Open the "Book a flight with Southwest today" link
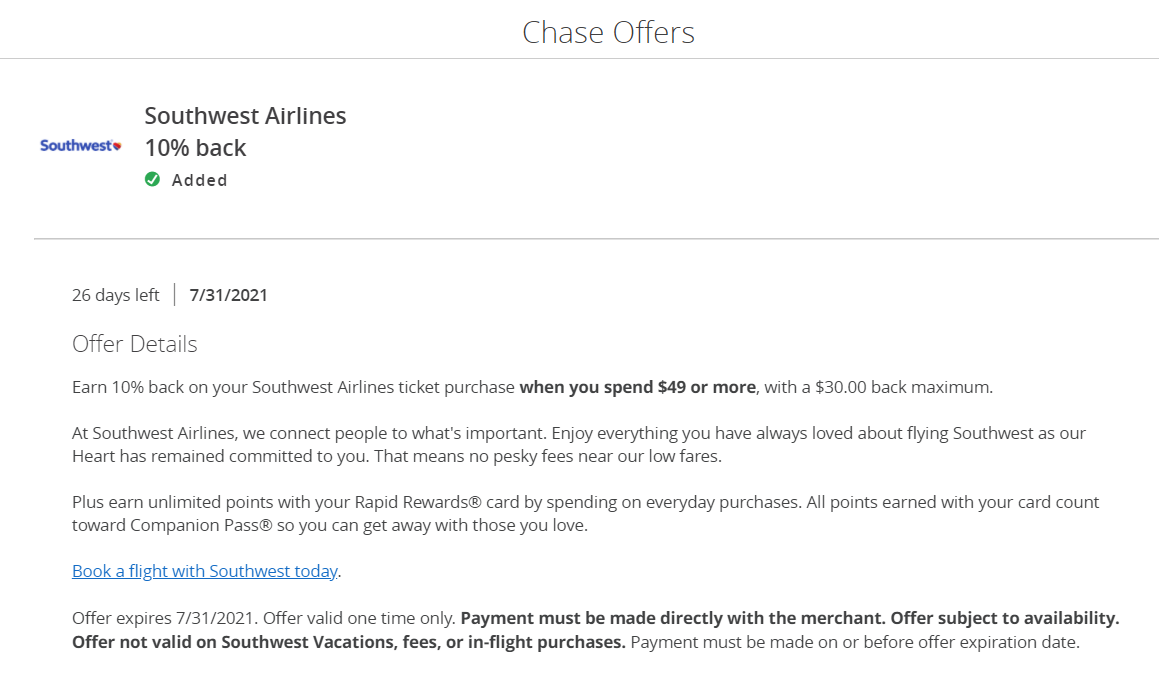This screenshot has height=677, width=1159. coord(204,570)
